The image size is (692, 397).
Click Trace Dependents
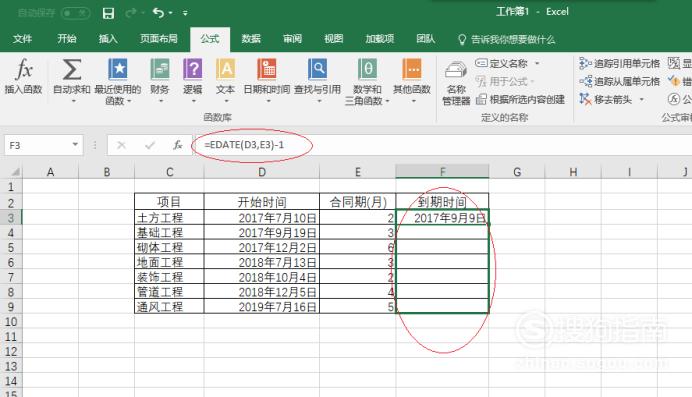(619, 82)
